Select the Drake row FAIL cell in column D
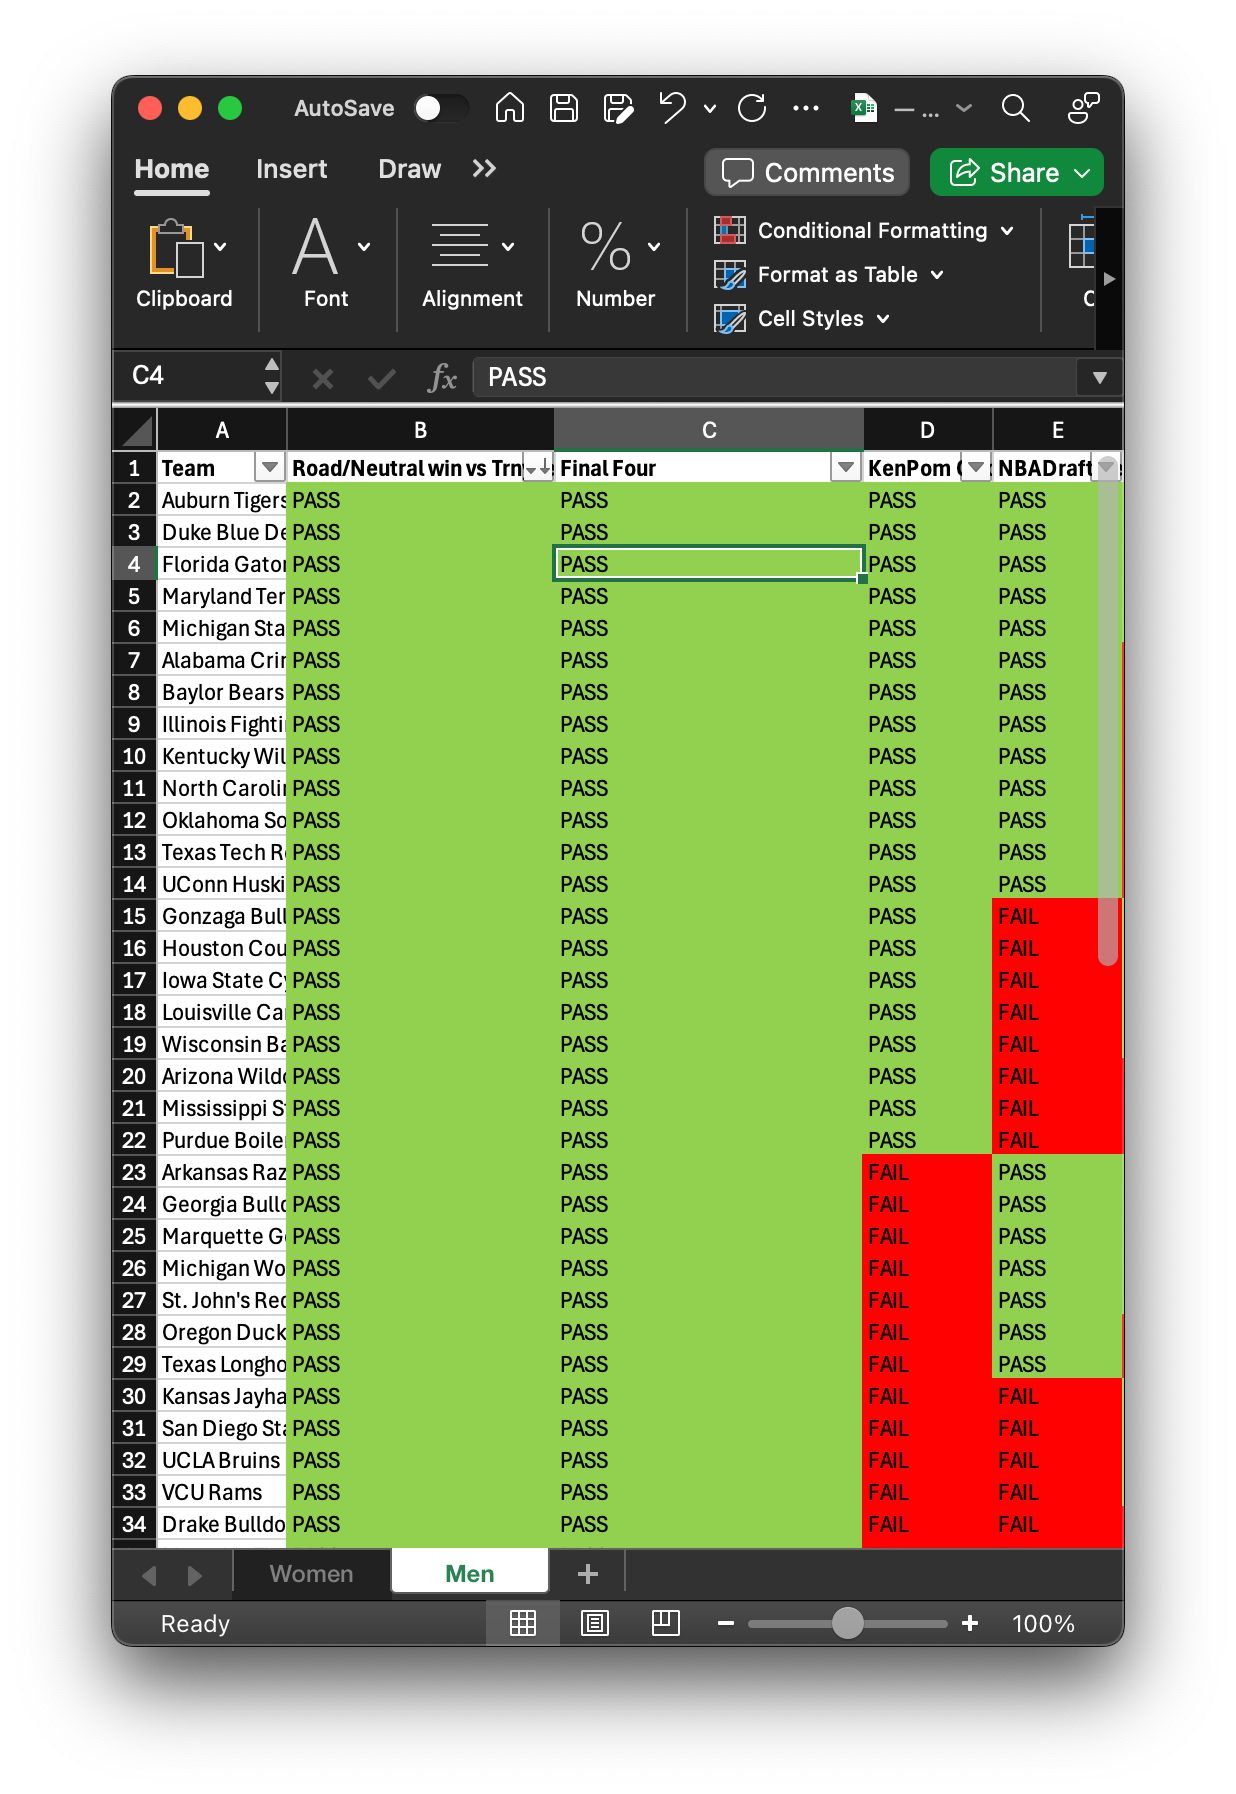Screen dimensions: 1236x1794 tap(927, 1524)
